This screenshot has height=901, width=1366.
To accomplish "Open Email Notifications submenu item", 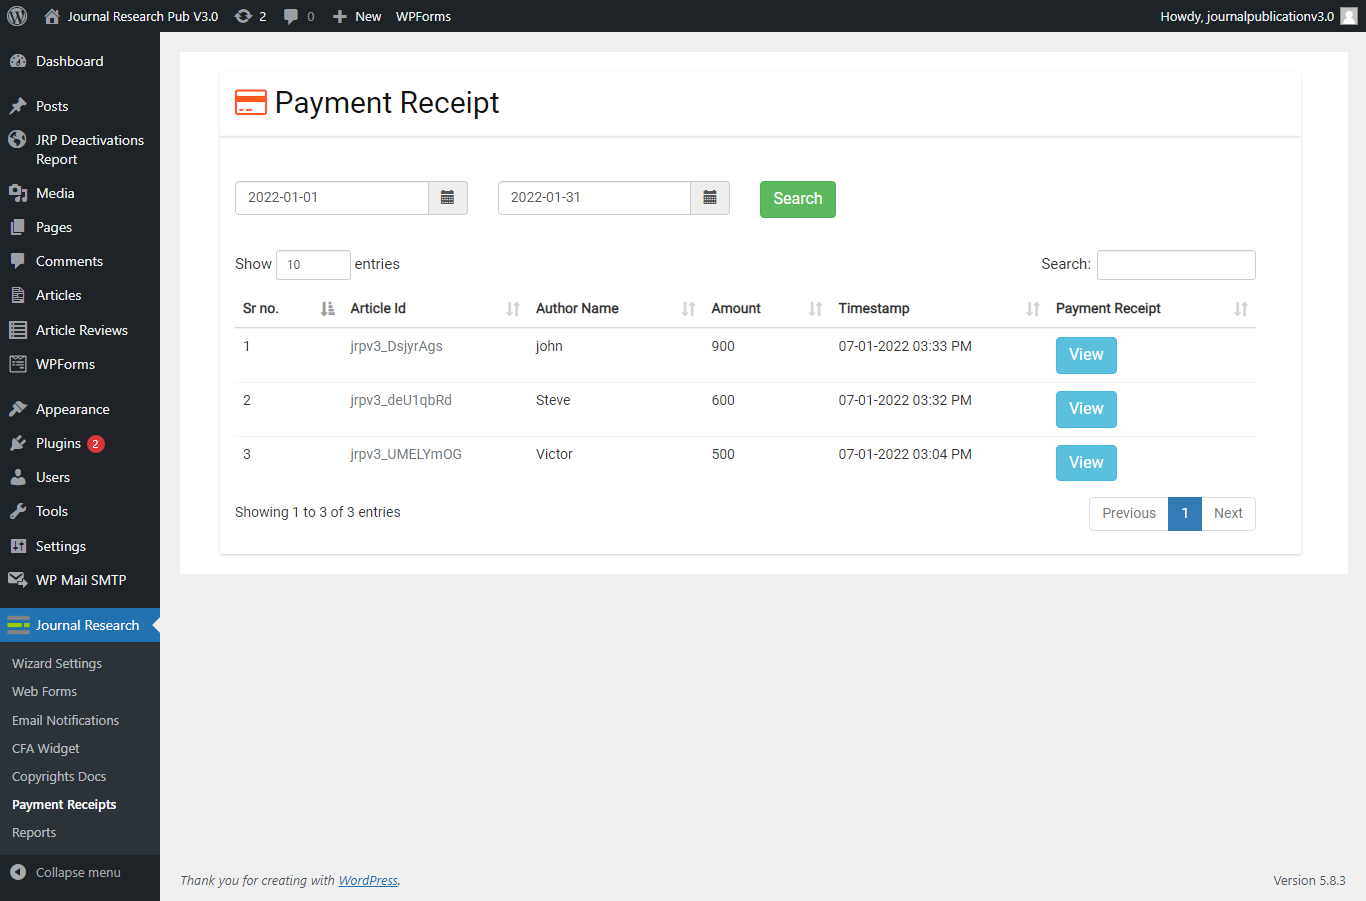I will point(65,720).
